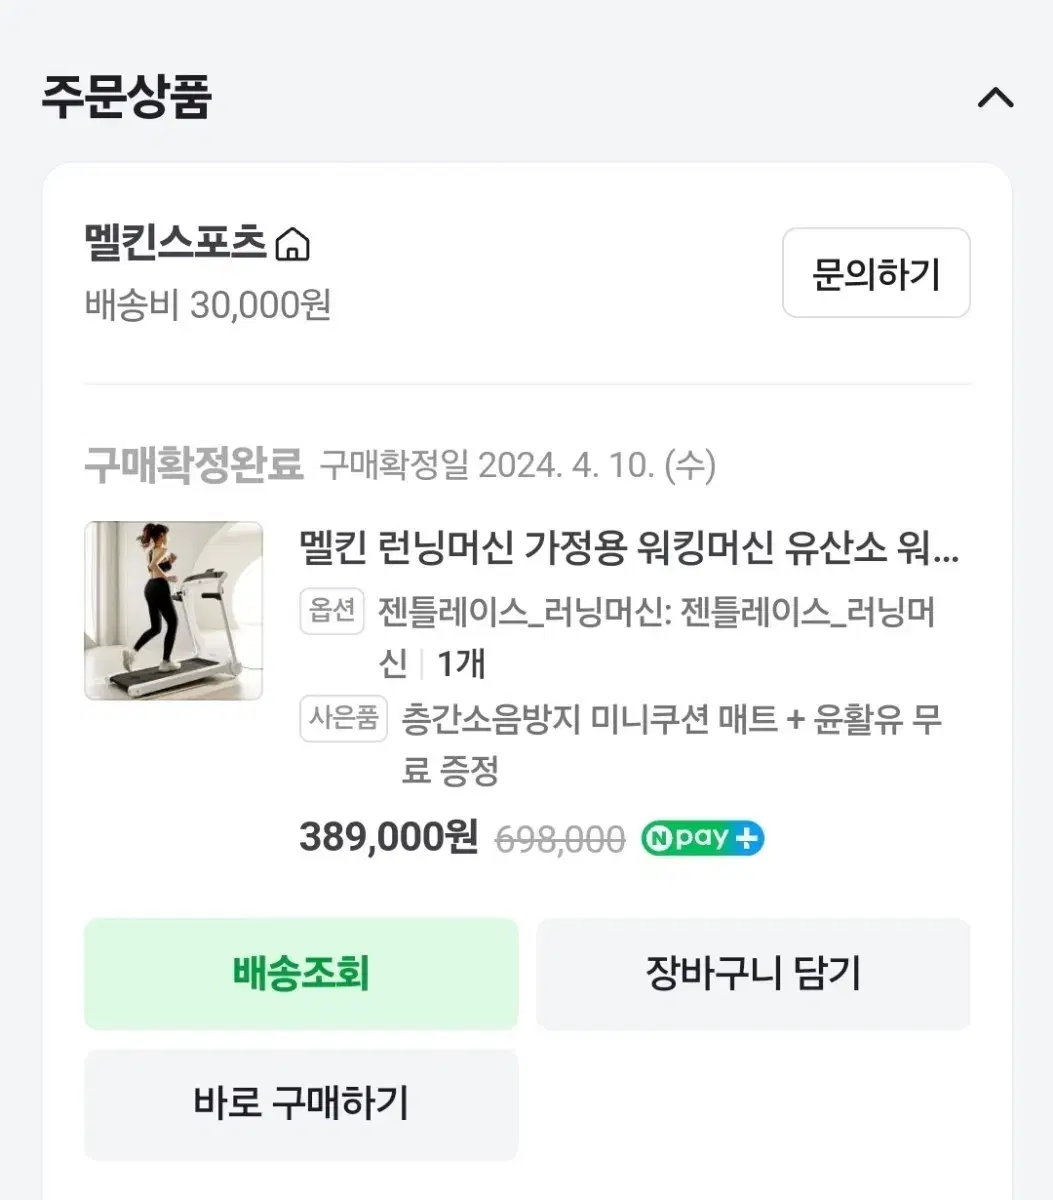Screen dimensions: 1053x1200
Task: Click the 389,000원 sale price
Action: [x=389, y=837]
